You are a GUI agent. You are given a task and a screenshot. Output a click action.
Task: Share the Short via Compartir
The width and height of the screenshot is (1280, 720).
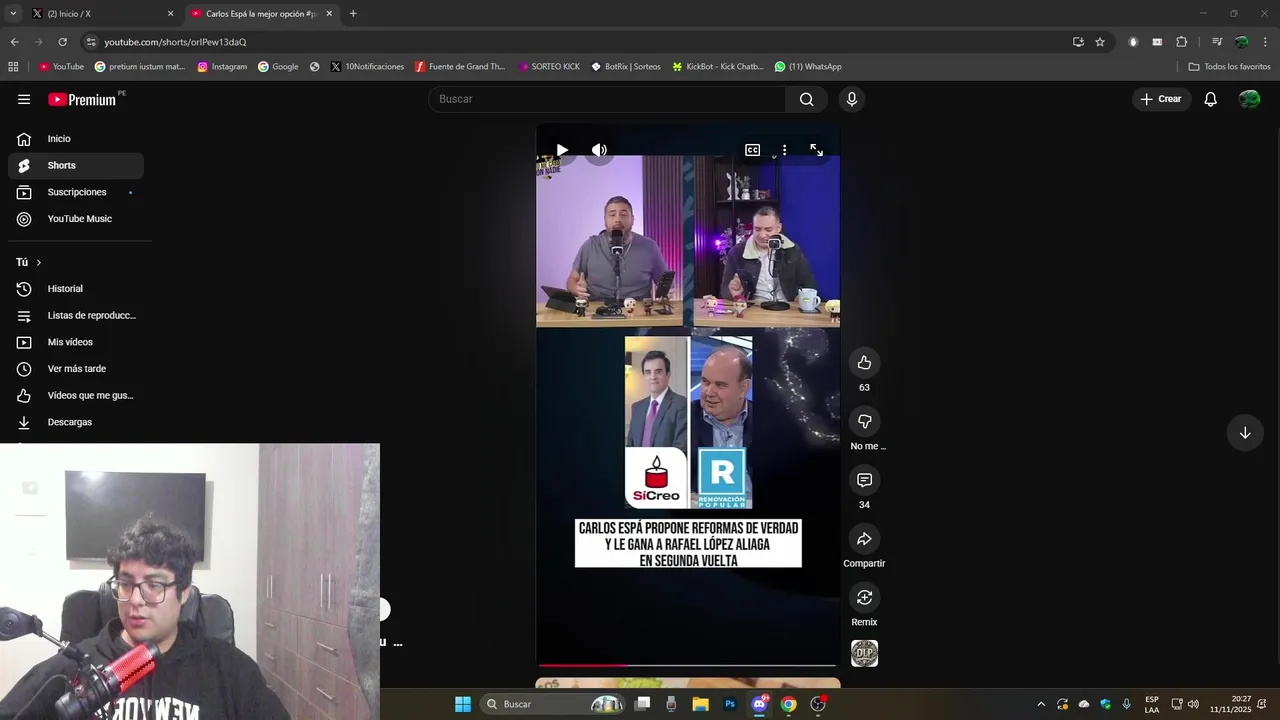pyautogui.click(x=864, y=539)
